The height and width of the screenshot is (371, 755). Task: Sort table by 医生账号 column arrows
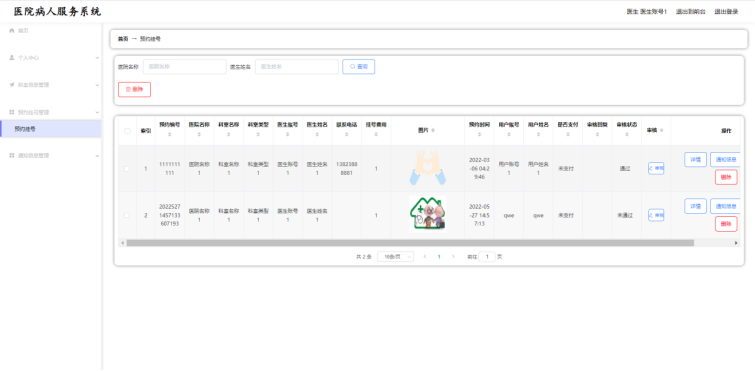(x=287, y=135)
